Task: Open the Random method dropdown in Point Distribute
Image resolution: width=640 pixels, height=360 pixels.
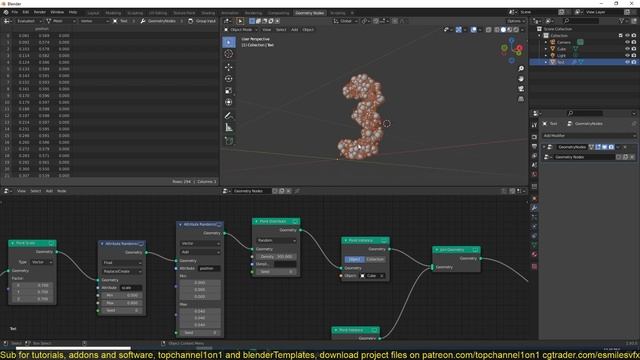Action: point(276,240)
